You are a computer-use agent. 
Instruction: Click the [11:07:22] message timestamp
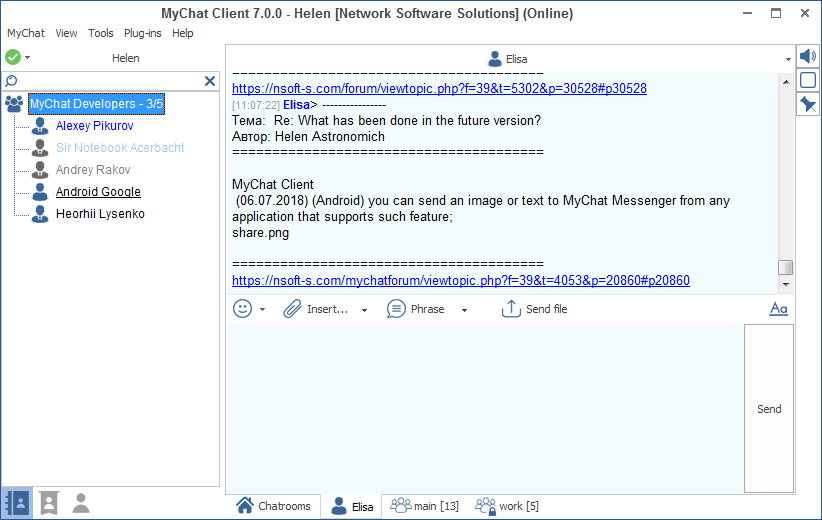pyautogui.click(x=256, y=105)
